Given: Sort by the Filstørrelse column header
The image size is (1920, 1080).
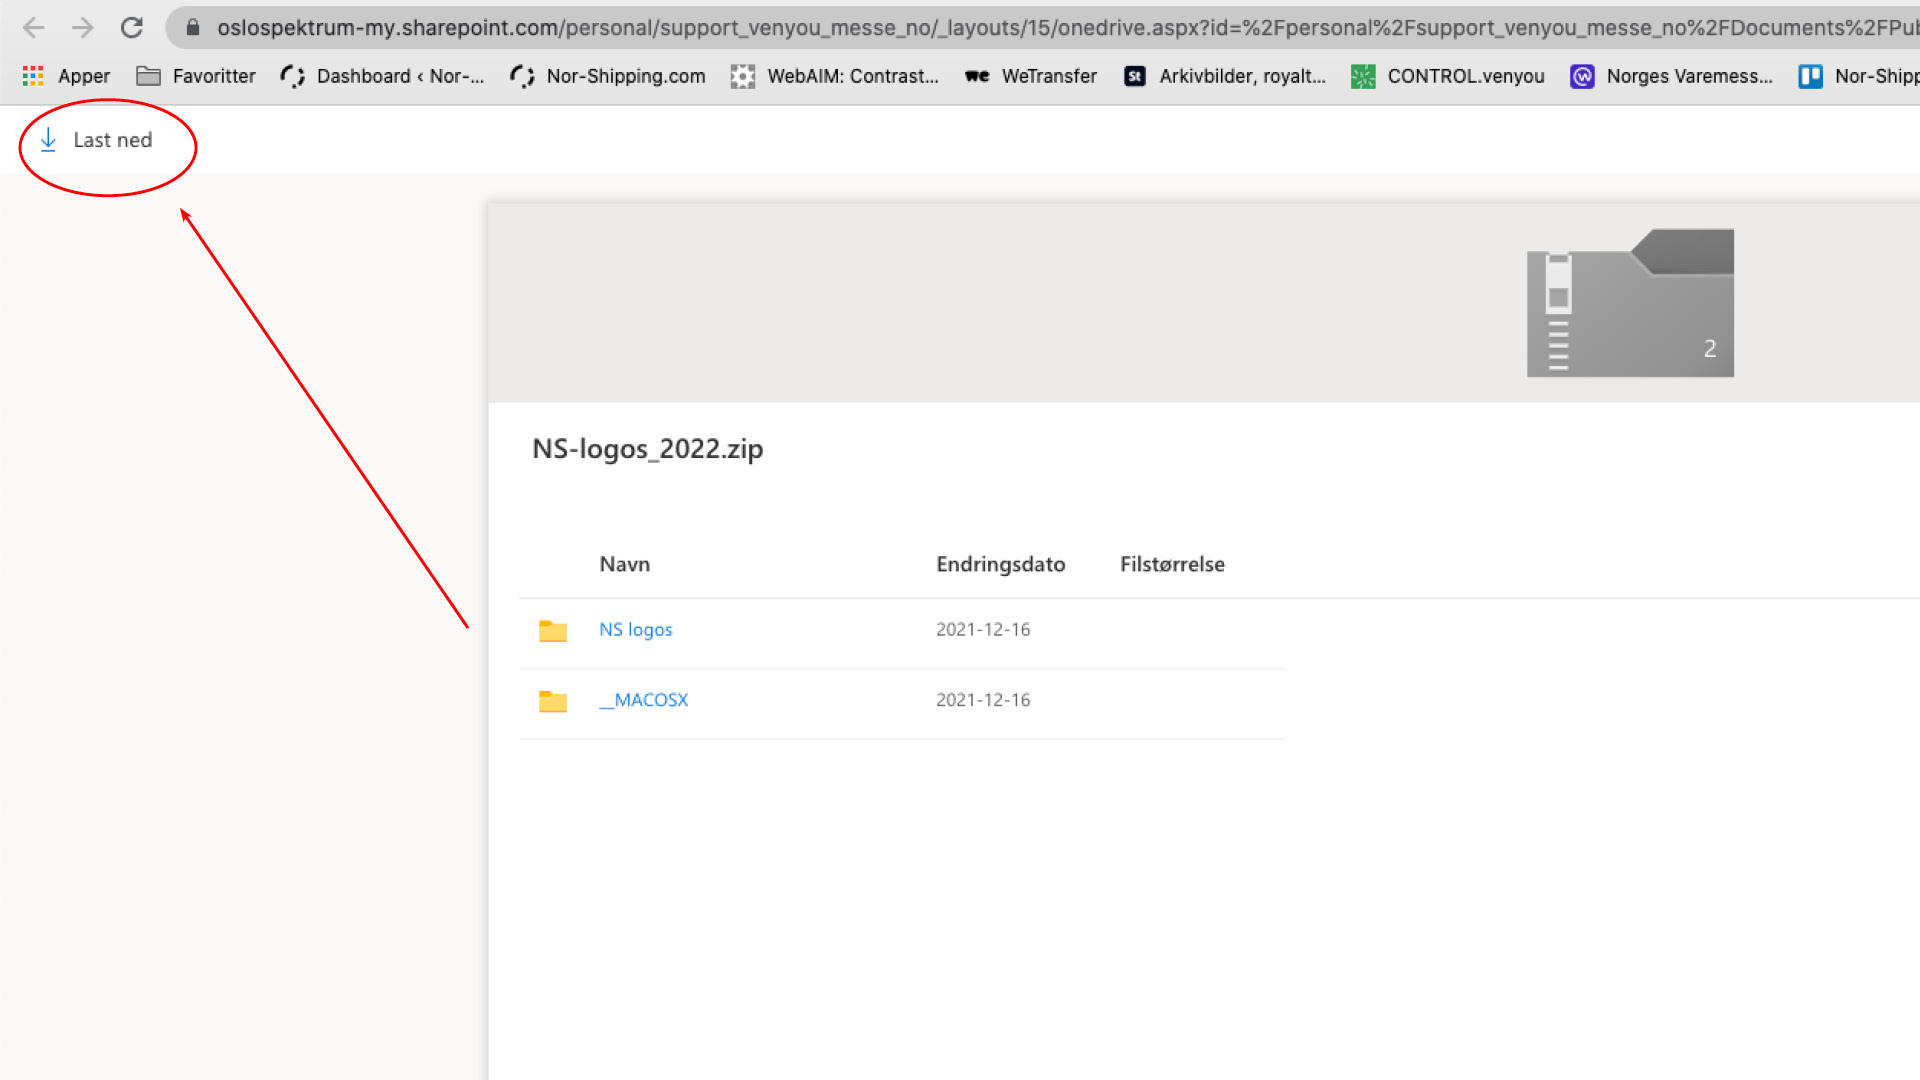Looking at the screenshot, I should tap(1172, 564).
